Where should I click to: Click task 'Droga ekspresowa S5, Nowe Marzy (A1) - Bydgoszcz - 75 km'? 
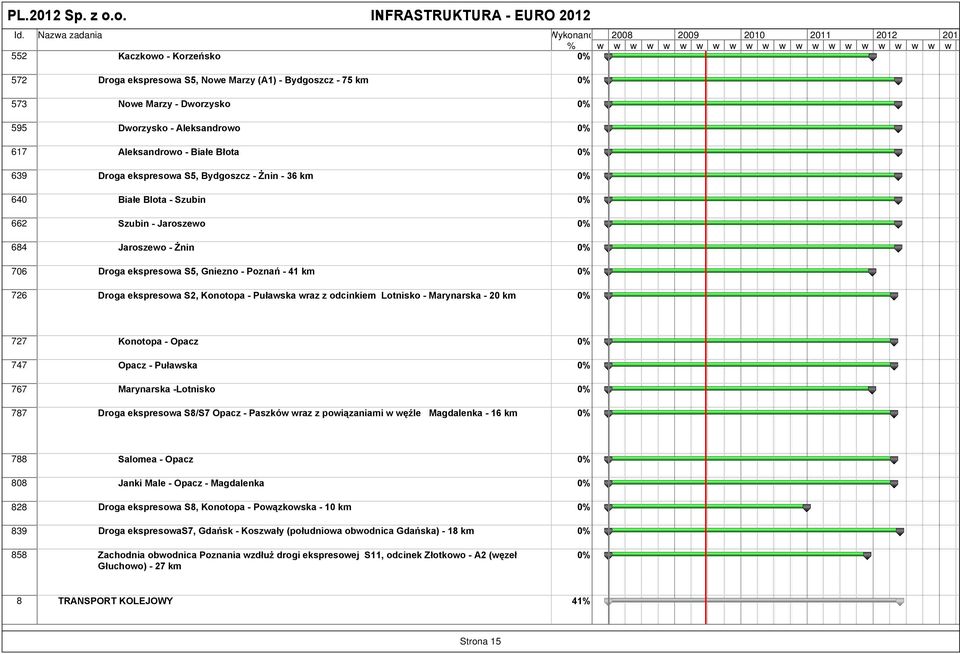click(x=233, y=80)
